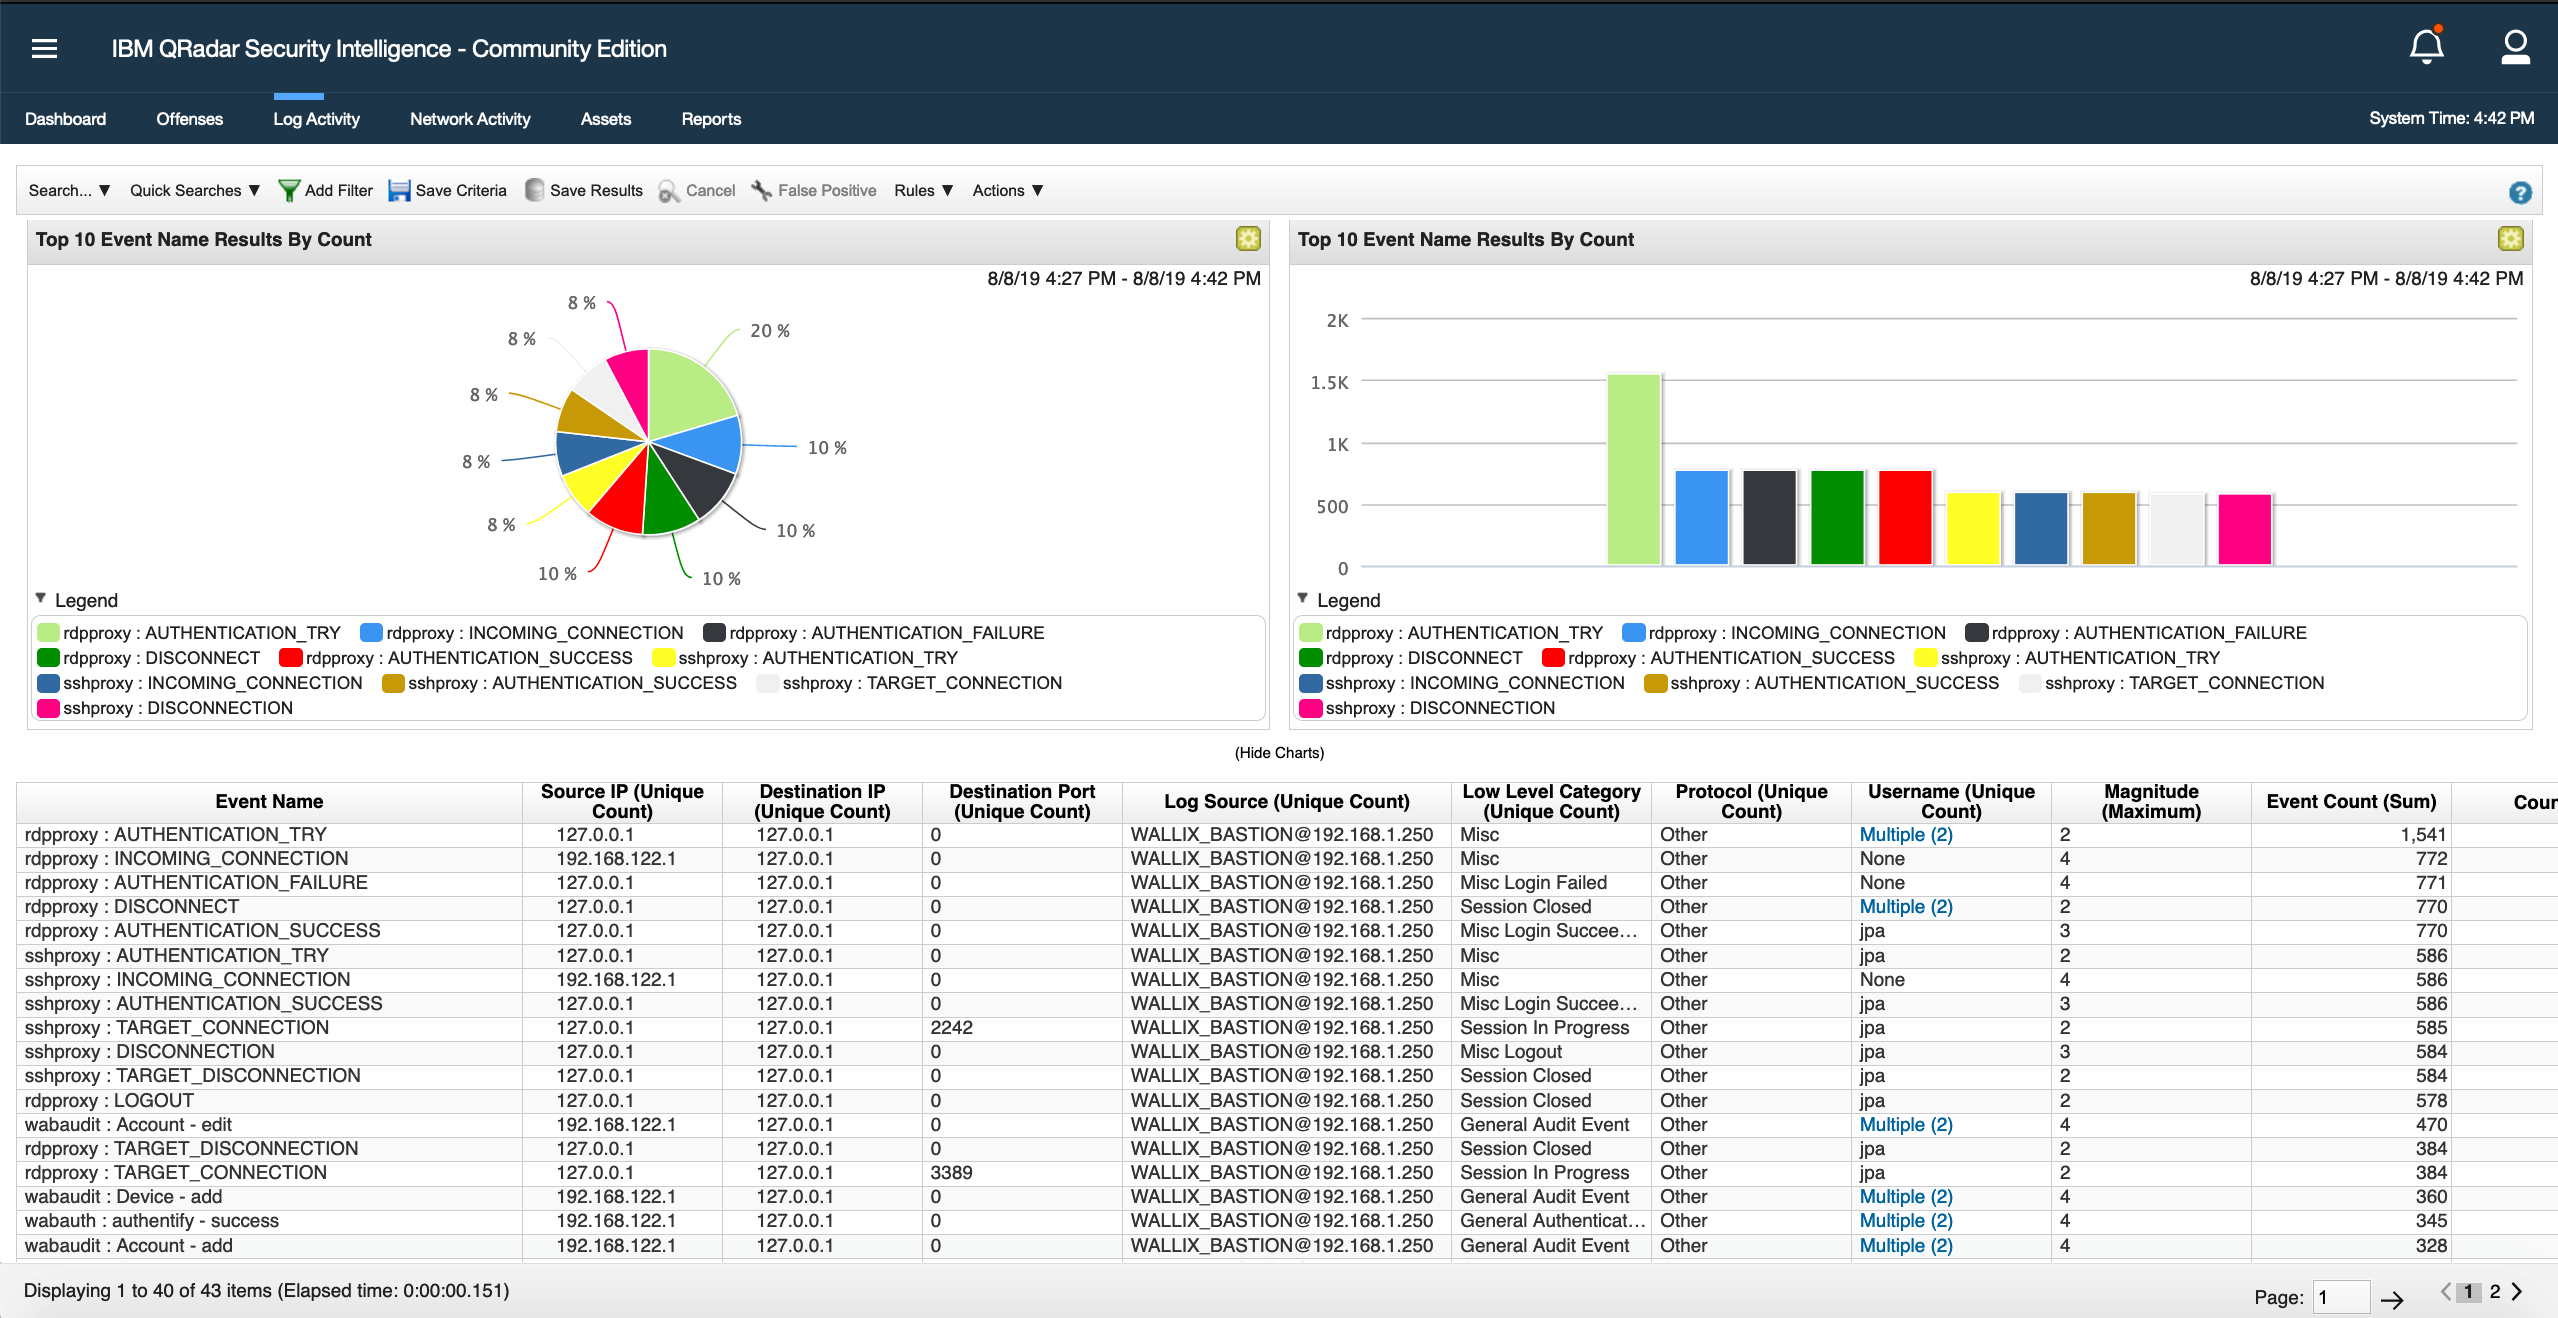Open Multiple (2) for wabaudit Account - edit
This screenshot has width=2558, height=1318.
tap(1906, 1124)
